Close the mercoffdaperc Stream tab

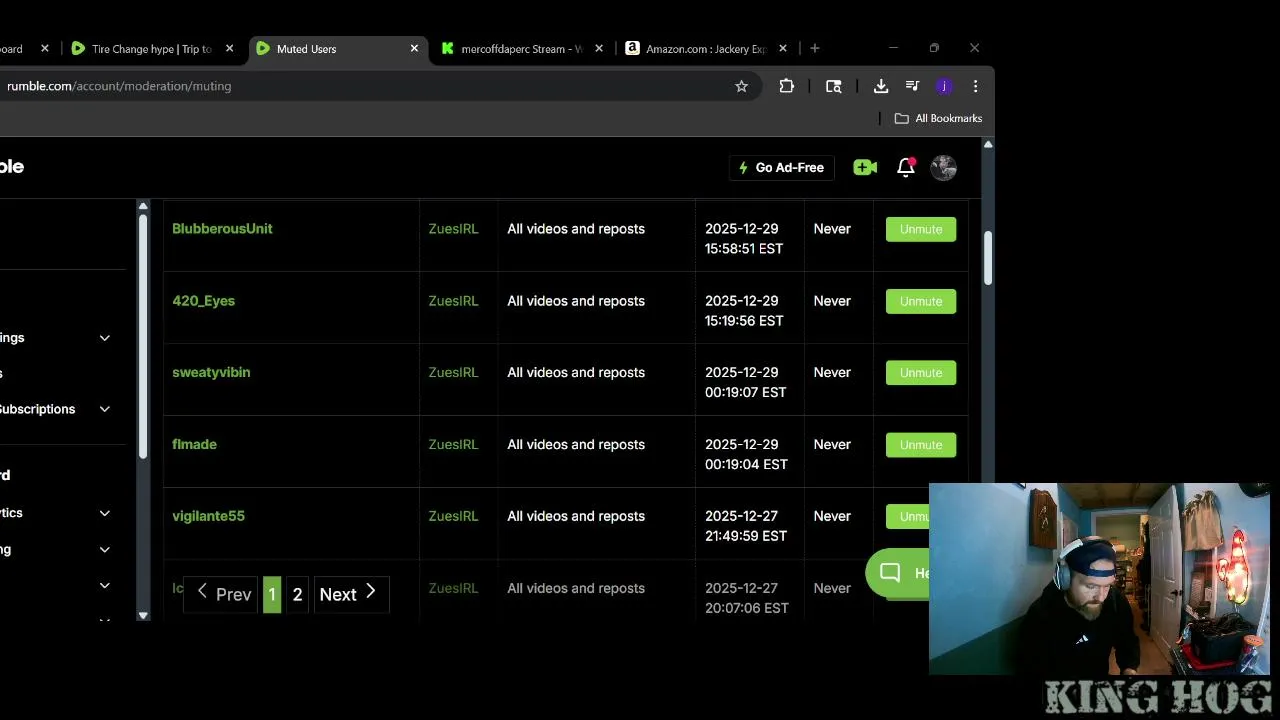coord(599,48)
